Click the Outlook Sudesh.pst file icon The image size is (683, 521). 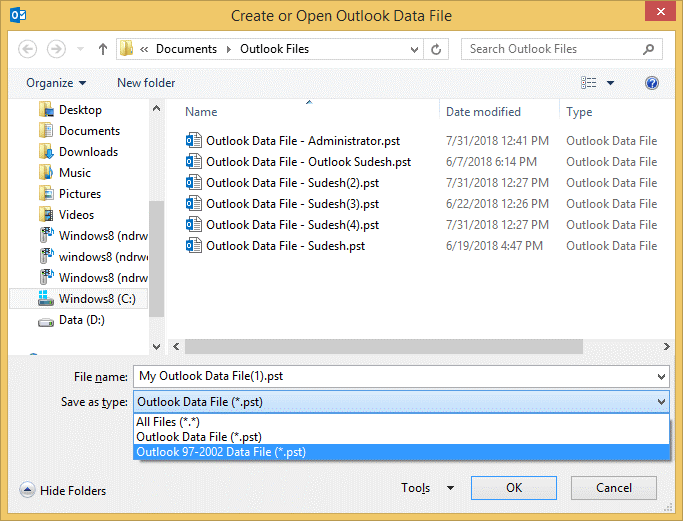[194, 161]
